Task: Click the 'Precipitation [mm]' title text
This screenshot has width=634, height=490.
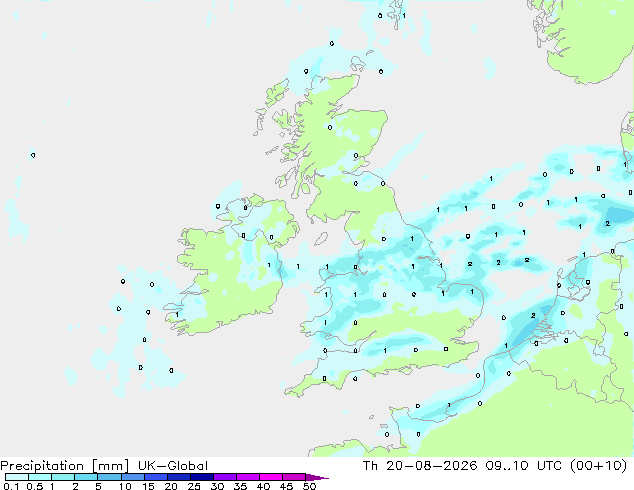Action: coord(65,466)
